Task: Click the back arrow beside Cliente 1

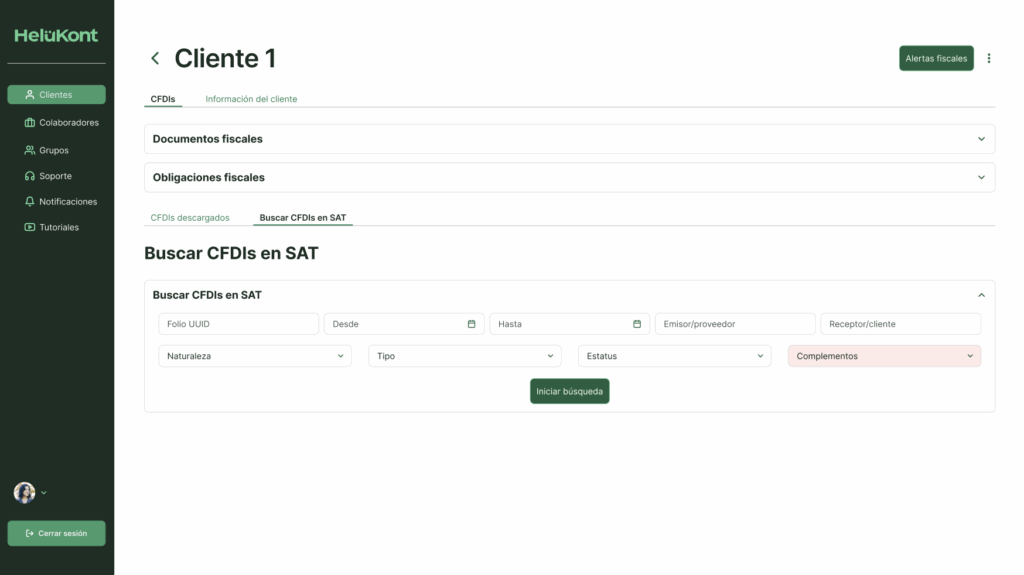Action: point(155,59)
